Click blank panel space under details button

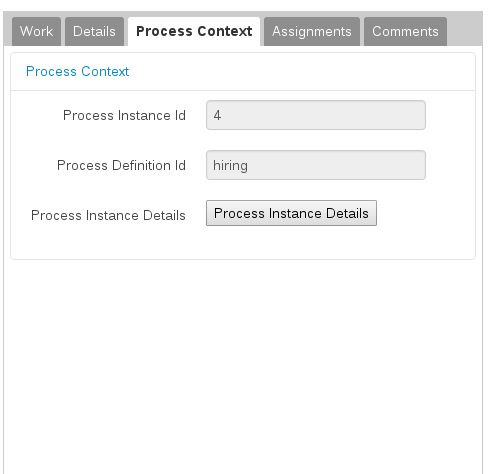(x=243, y=242)
